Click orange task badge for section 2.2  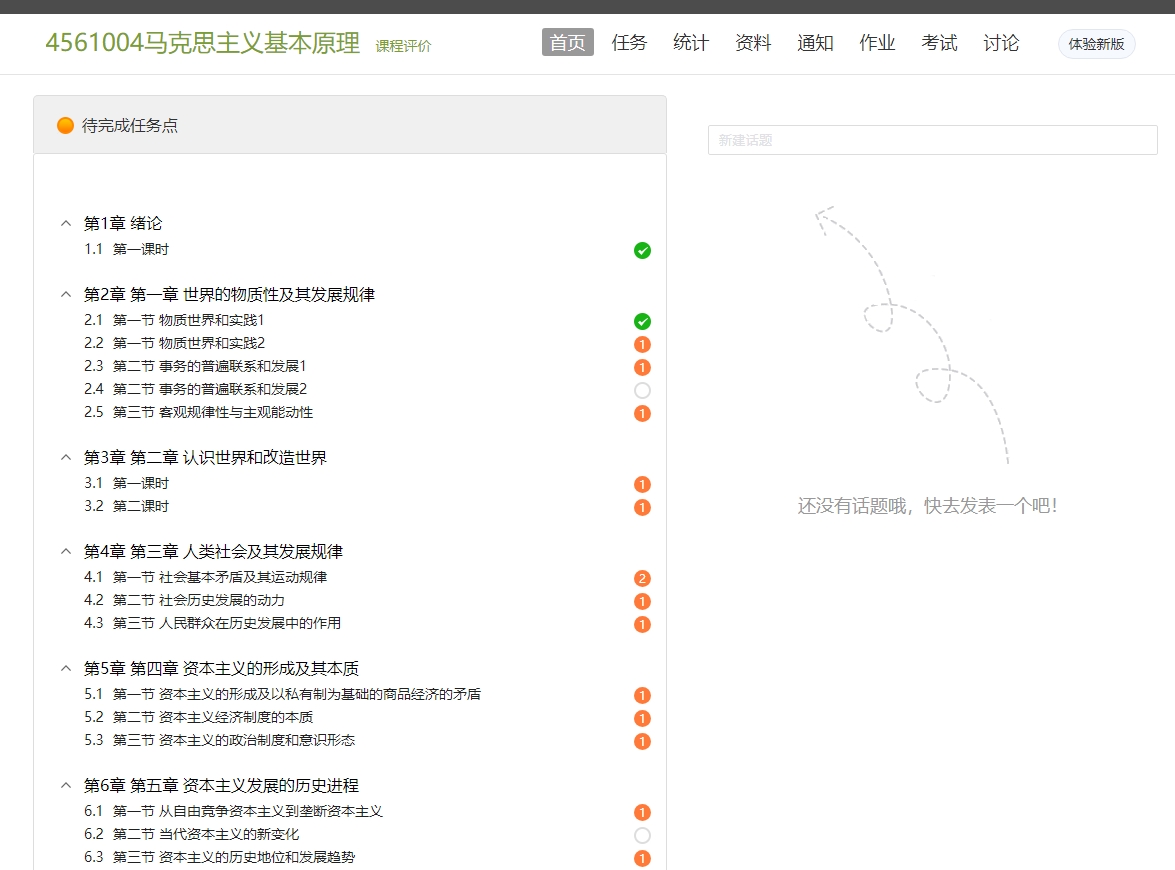(642, 344)
